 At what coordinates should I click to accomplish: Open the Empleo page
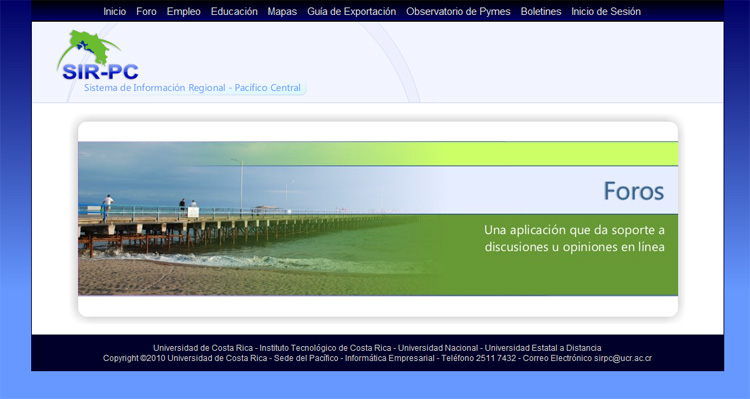click(184, 11)
